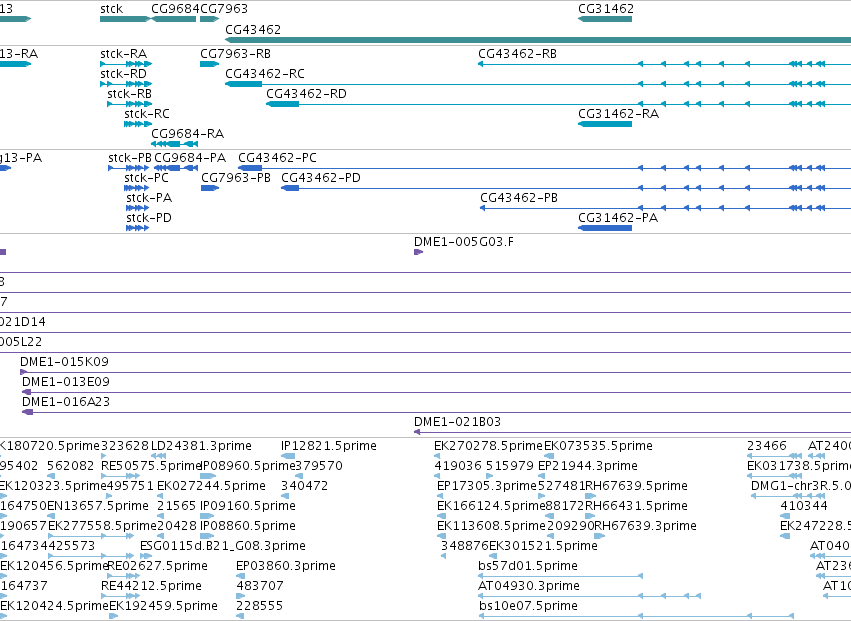Image resolution: width=851 pixels, height=621 pixels.
Task: Click EST bs57d01.5prime
Action: 528,566
